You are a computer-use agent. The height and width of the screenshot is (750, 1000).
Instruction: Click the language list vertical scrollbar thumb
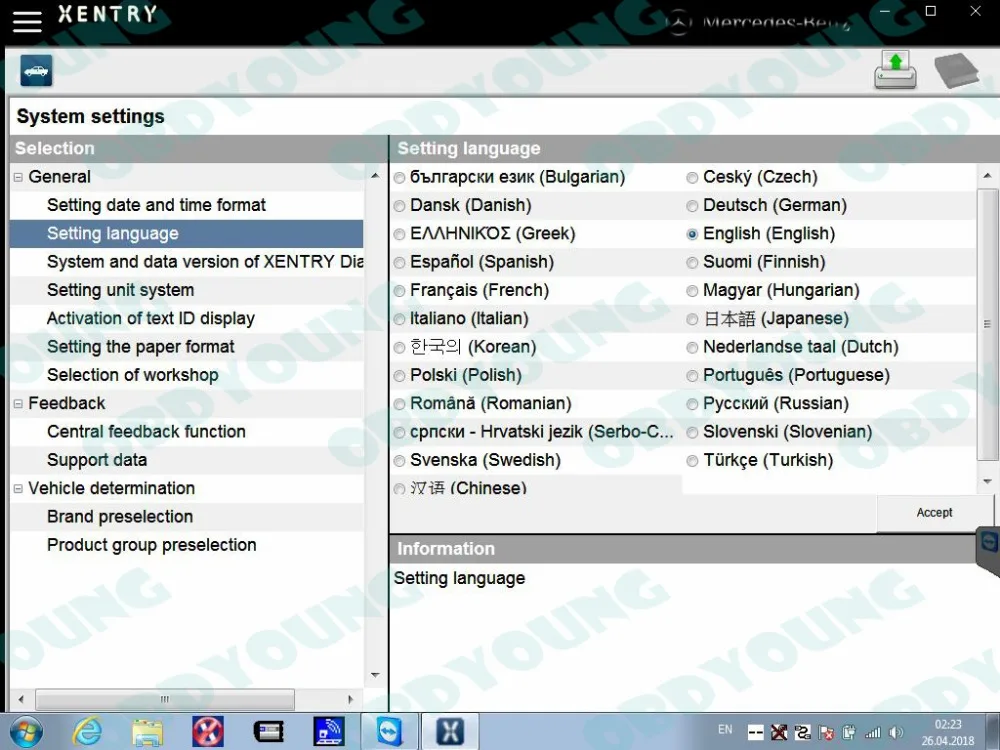click(987, 324)
